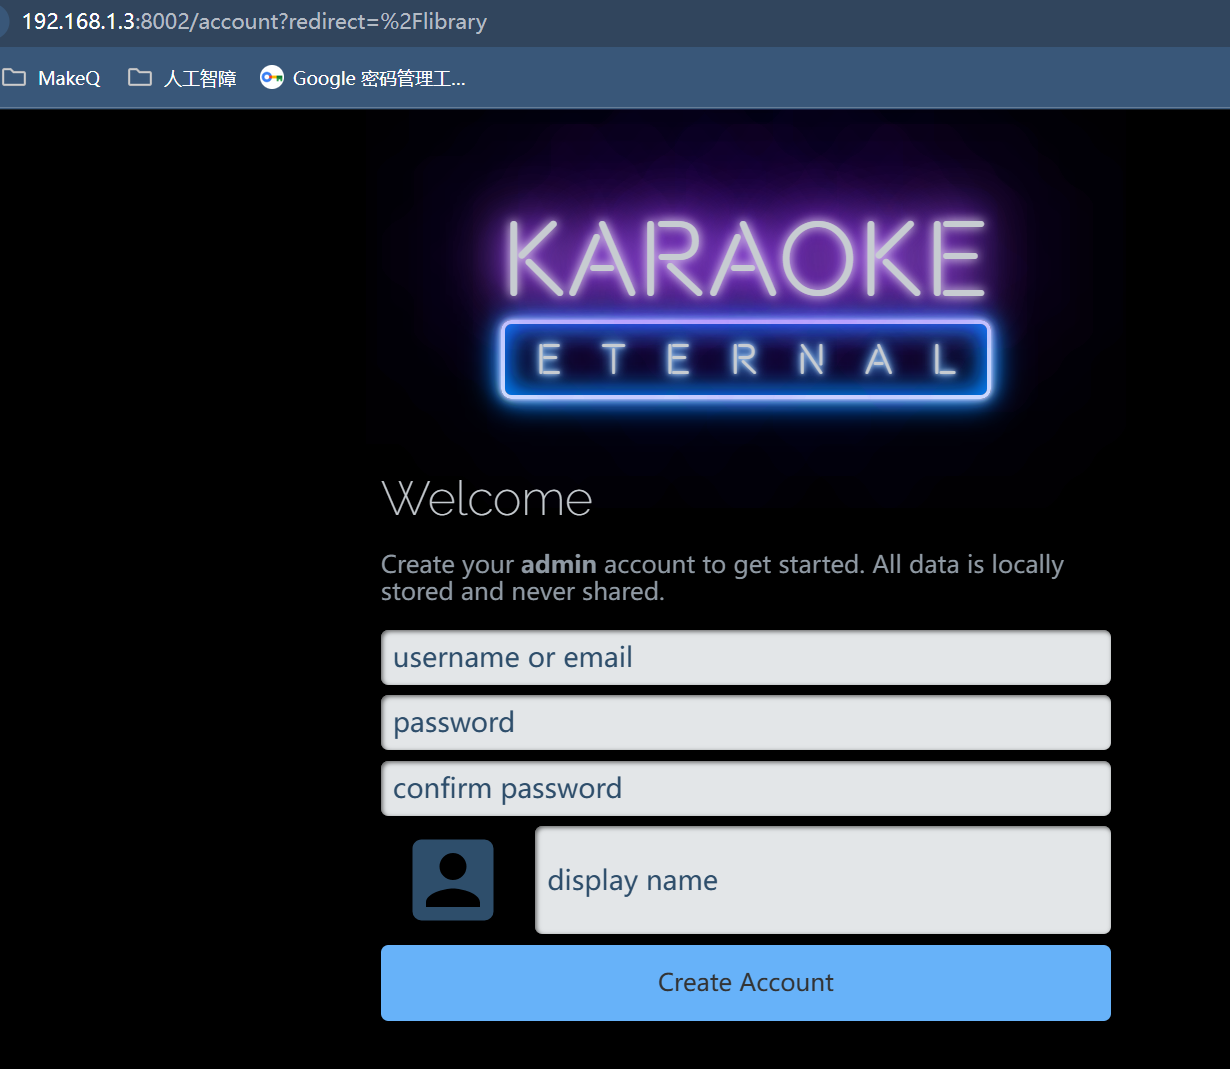This screenshot has width=1230, height=1069.
Task: Click the ETERNAL blue badge in the logo
Action: click(746, 359)
